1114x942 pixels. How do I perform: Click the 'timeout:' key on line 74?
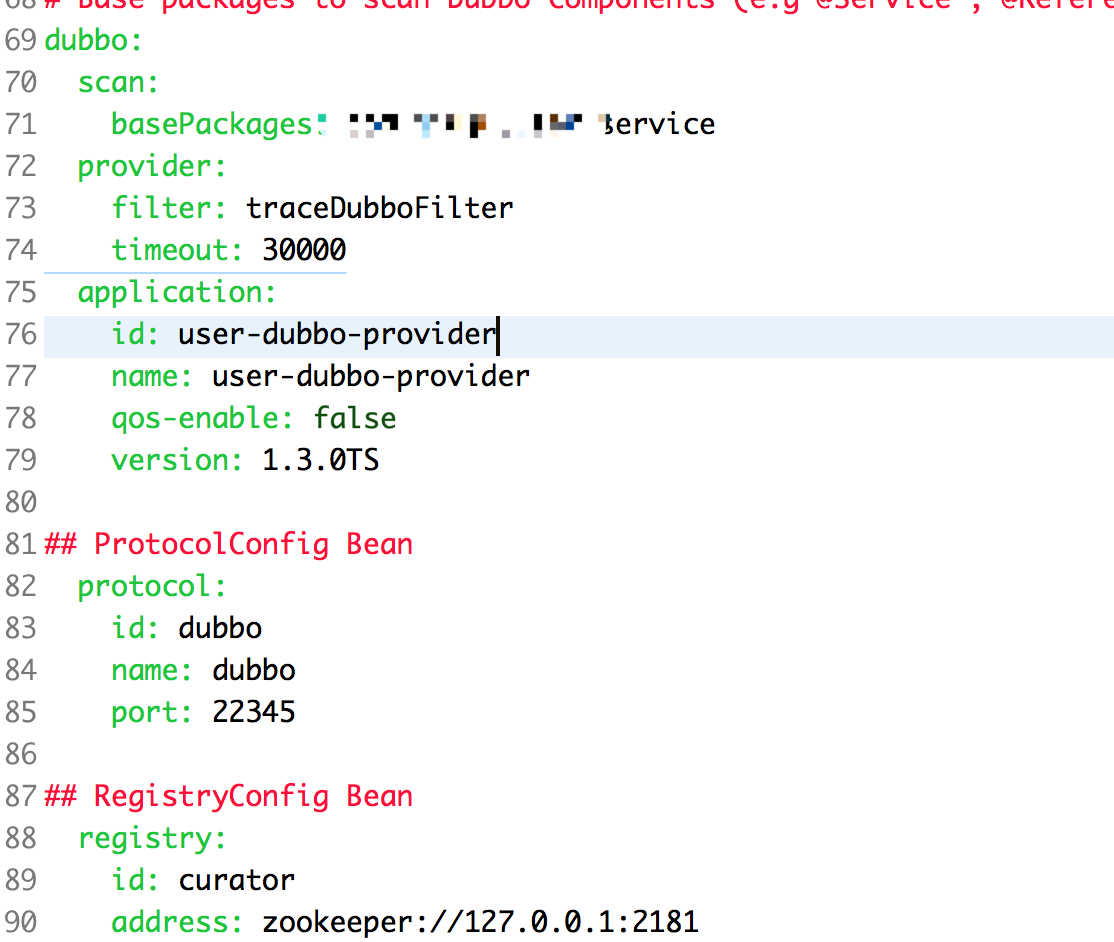[177, 250]
